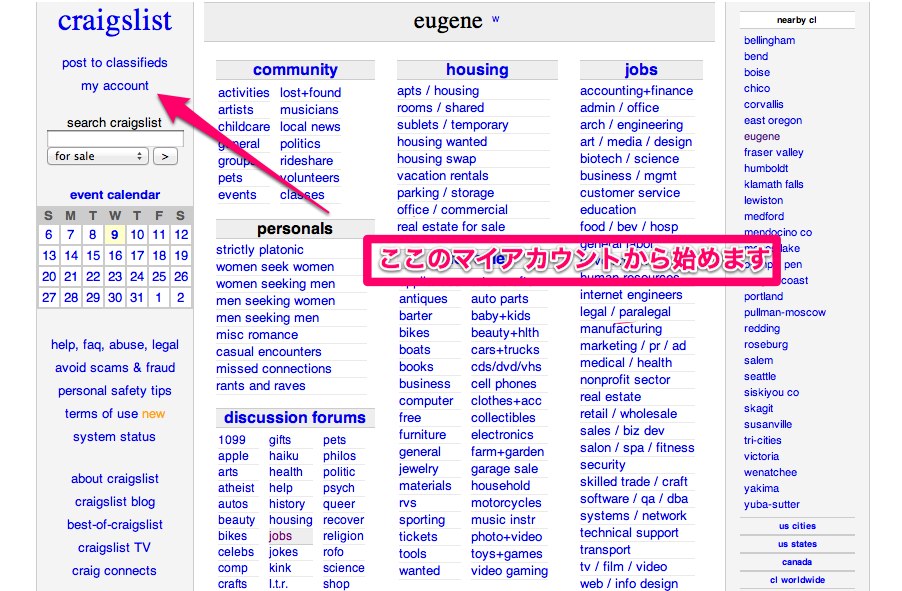Open 'vacation rentals' housing link
Screen dimensions: 902x591
point(442,176)
